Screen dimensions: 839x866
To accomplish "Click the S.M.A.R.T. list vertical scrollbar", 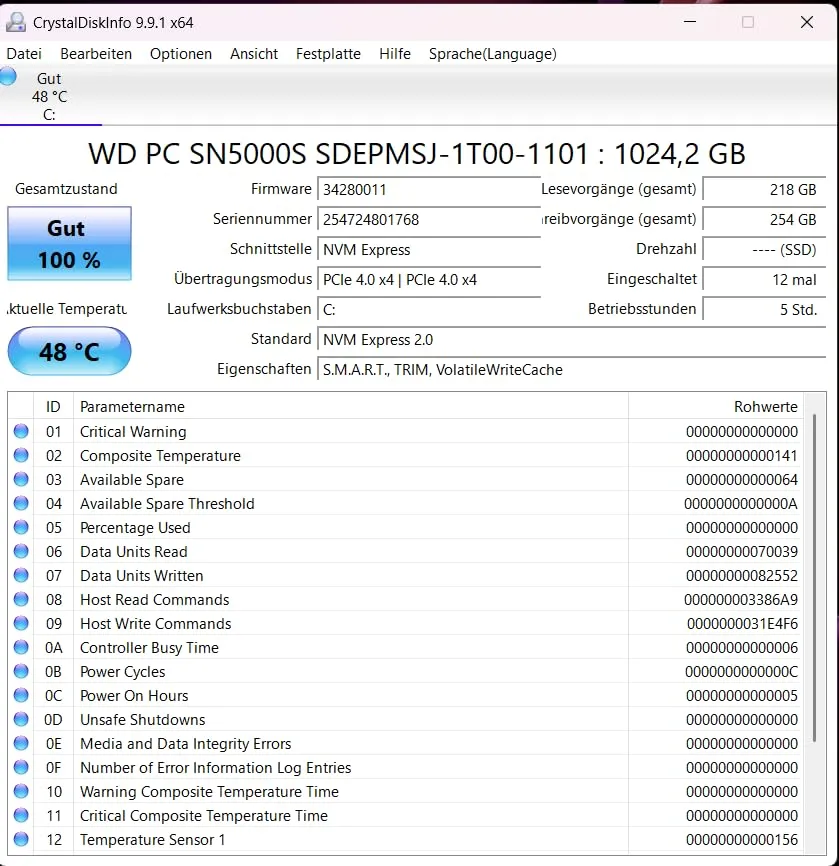I will 815,577.
